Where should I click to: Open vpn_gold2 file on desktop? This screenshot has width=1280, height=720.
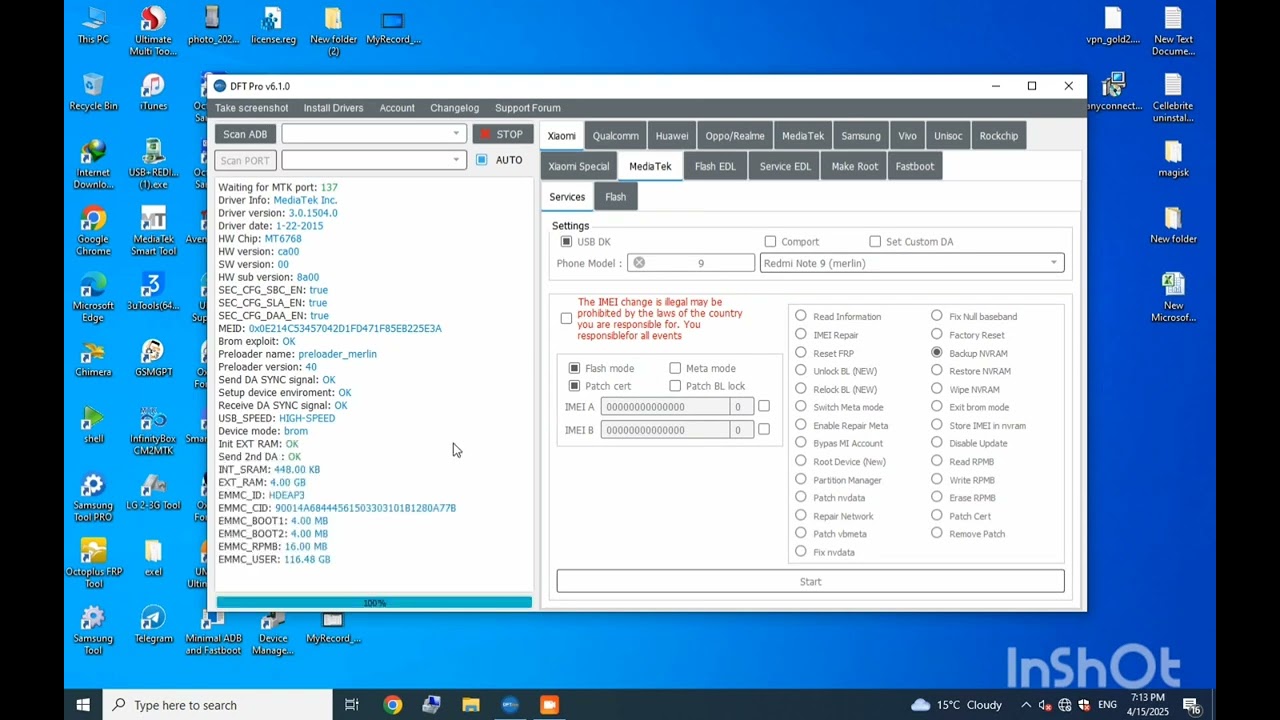pyautogui.click(x=1113, y=26)
